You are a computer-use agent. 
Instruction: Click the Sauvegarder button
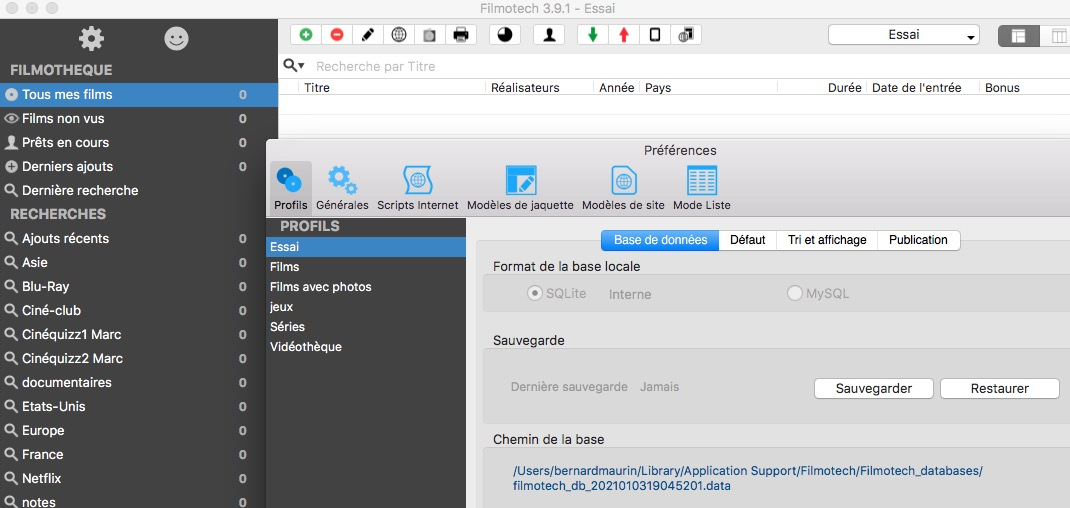[x=873, y=388]
